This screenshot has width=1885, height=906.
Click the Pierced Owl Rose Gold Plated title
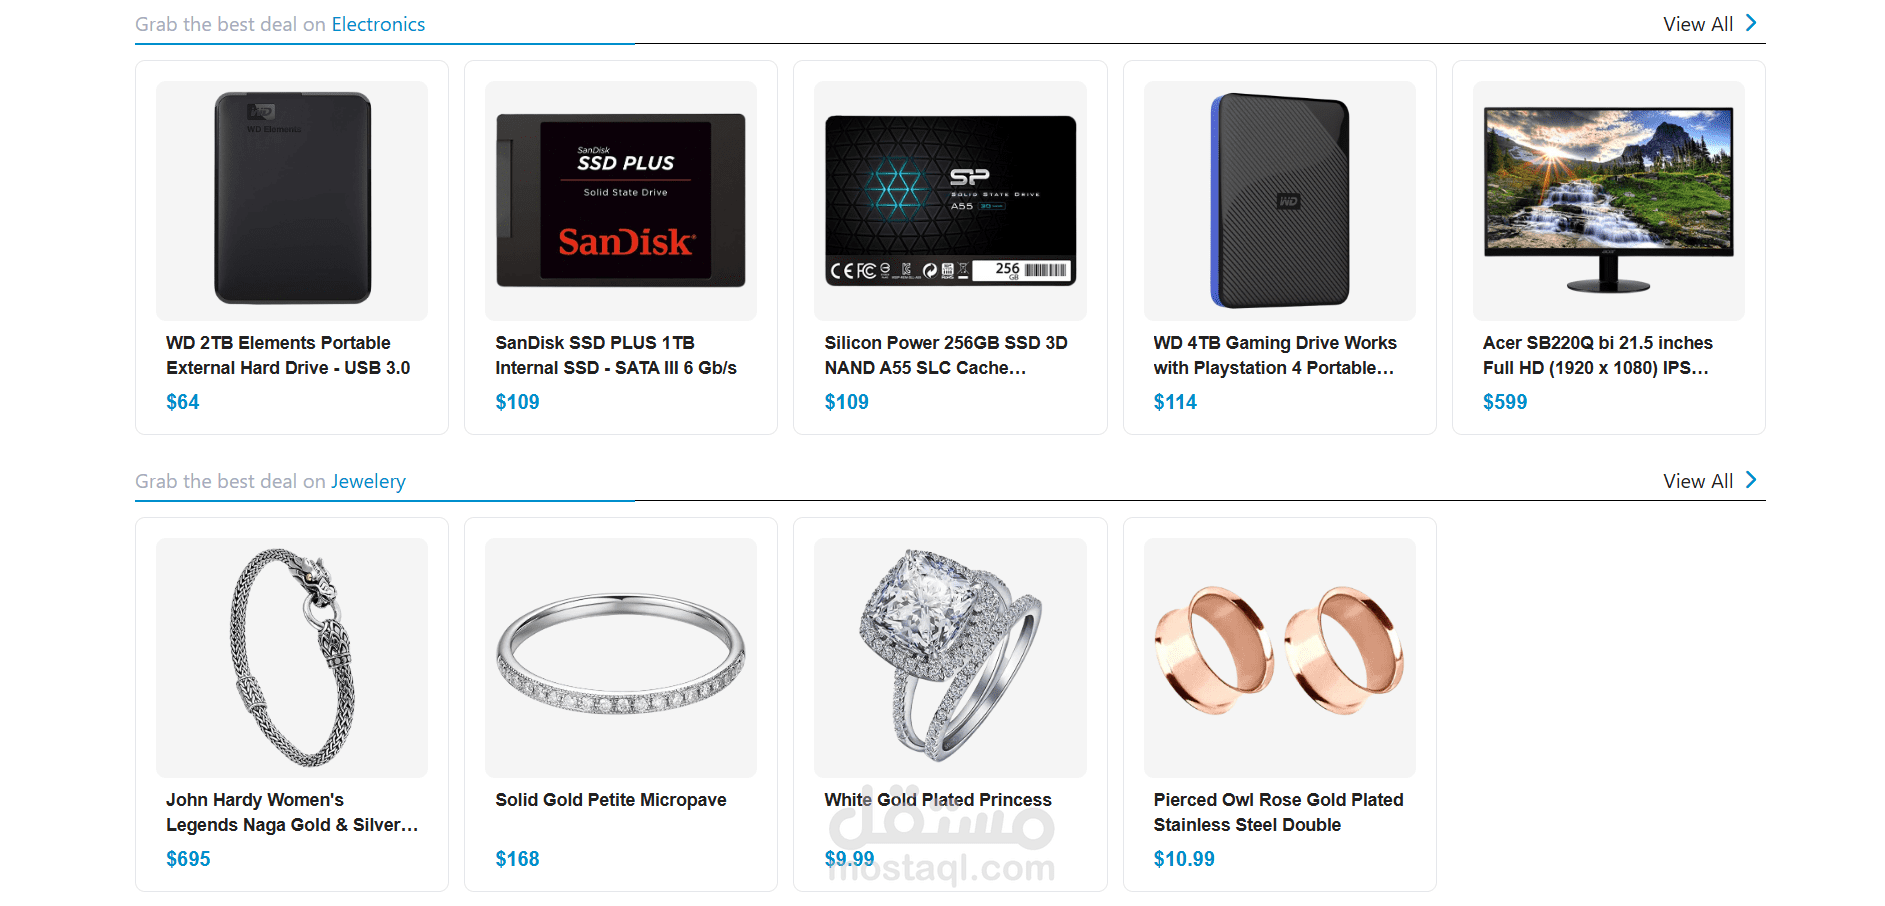1278,812
